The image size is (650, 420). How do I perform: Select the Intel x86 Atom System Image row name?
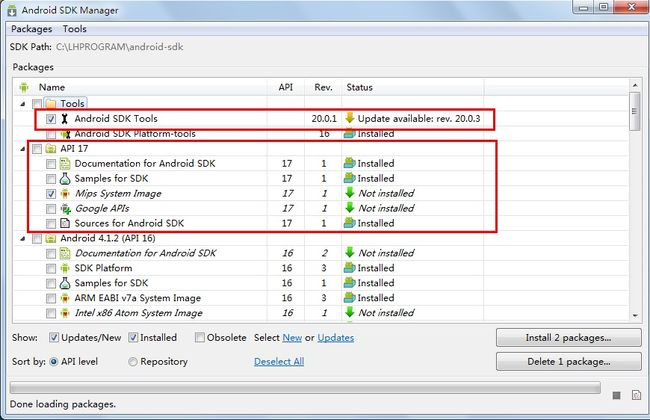pos(138,313)
